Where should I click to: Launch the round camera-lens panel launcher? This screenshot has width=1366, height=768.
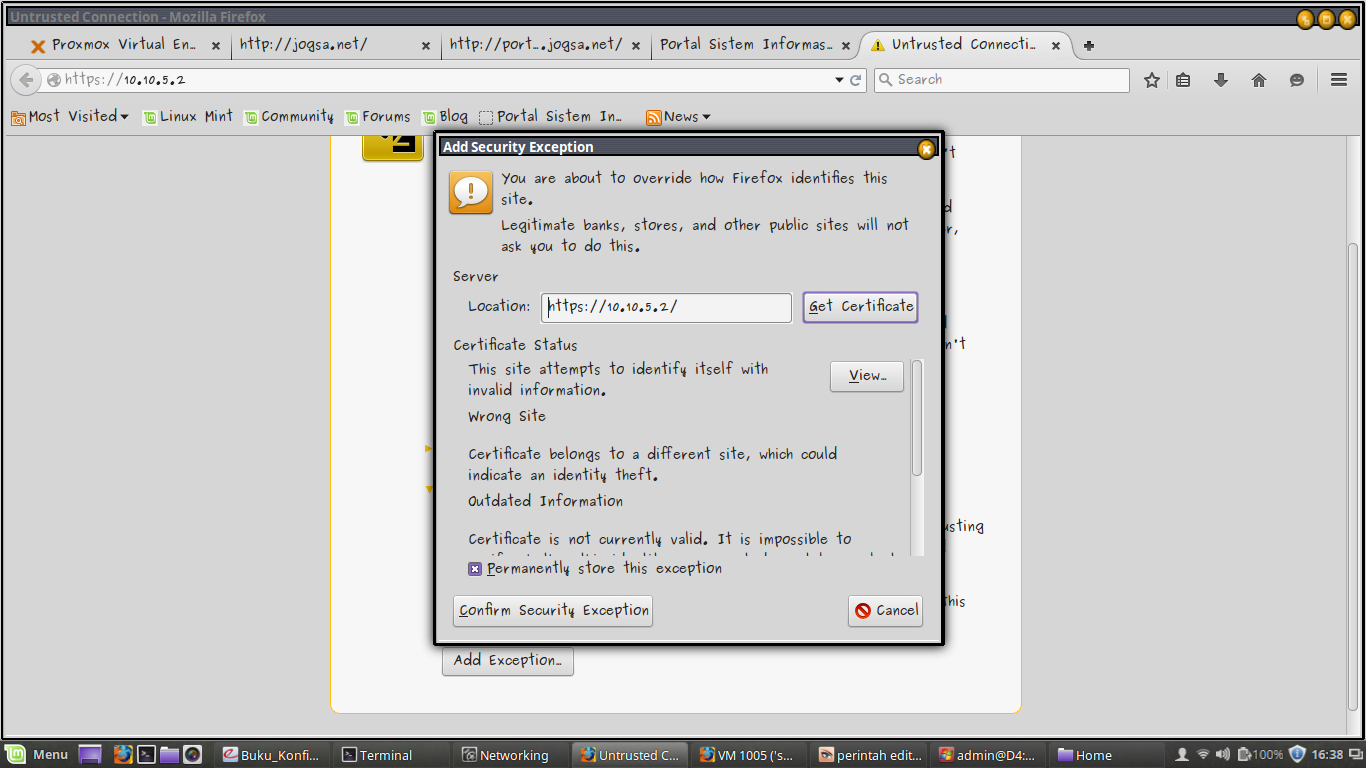point(193,755)
